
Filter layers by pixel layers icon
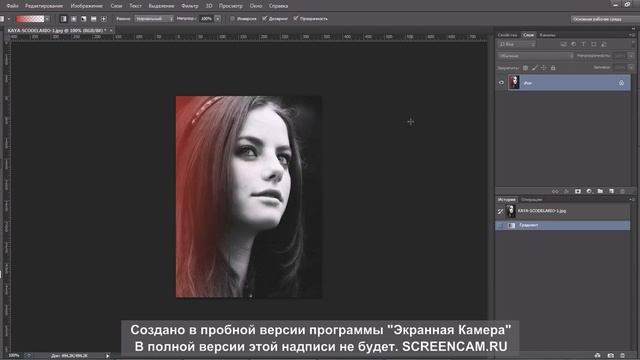click(x=564, y=44)
